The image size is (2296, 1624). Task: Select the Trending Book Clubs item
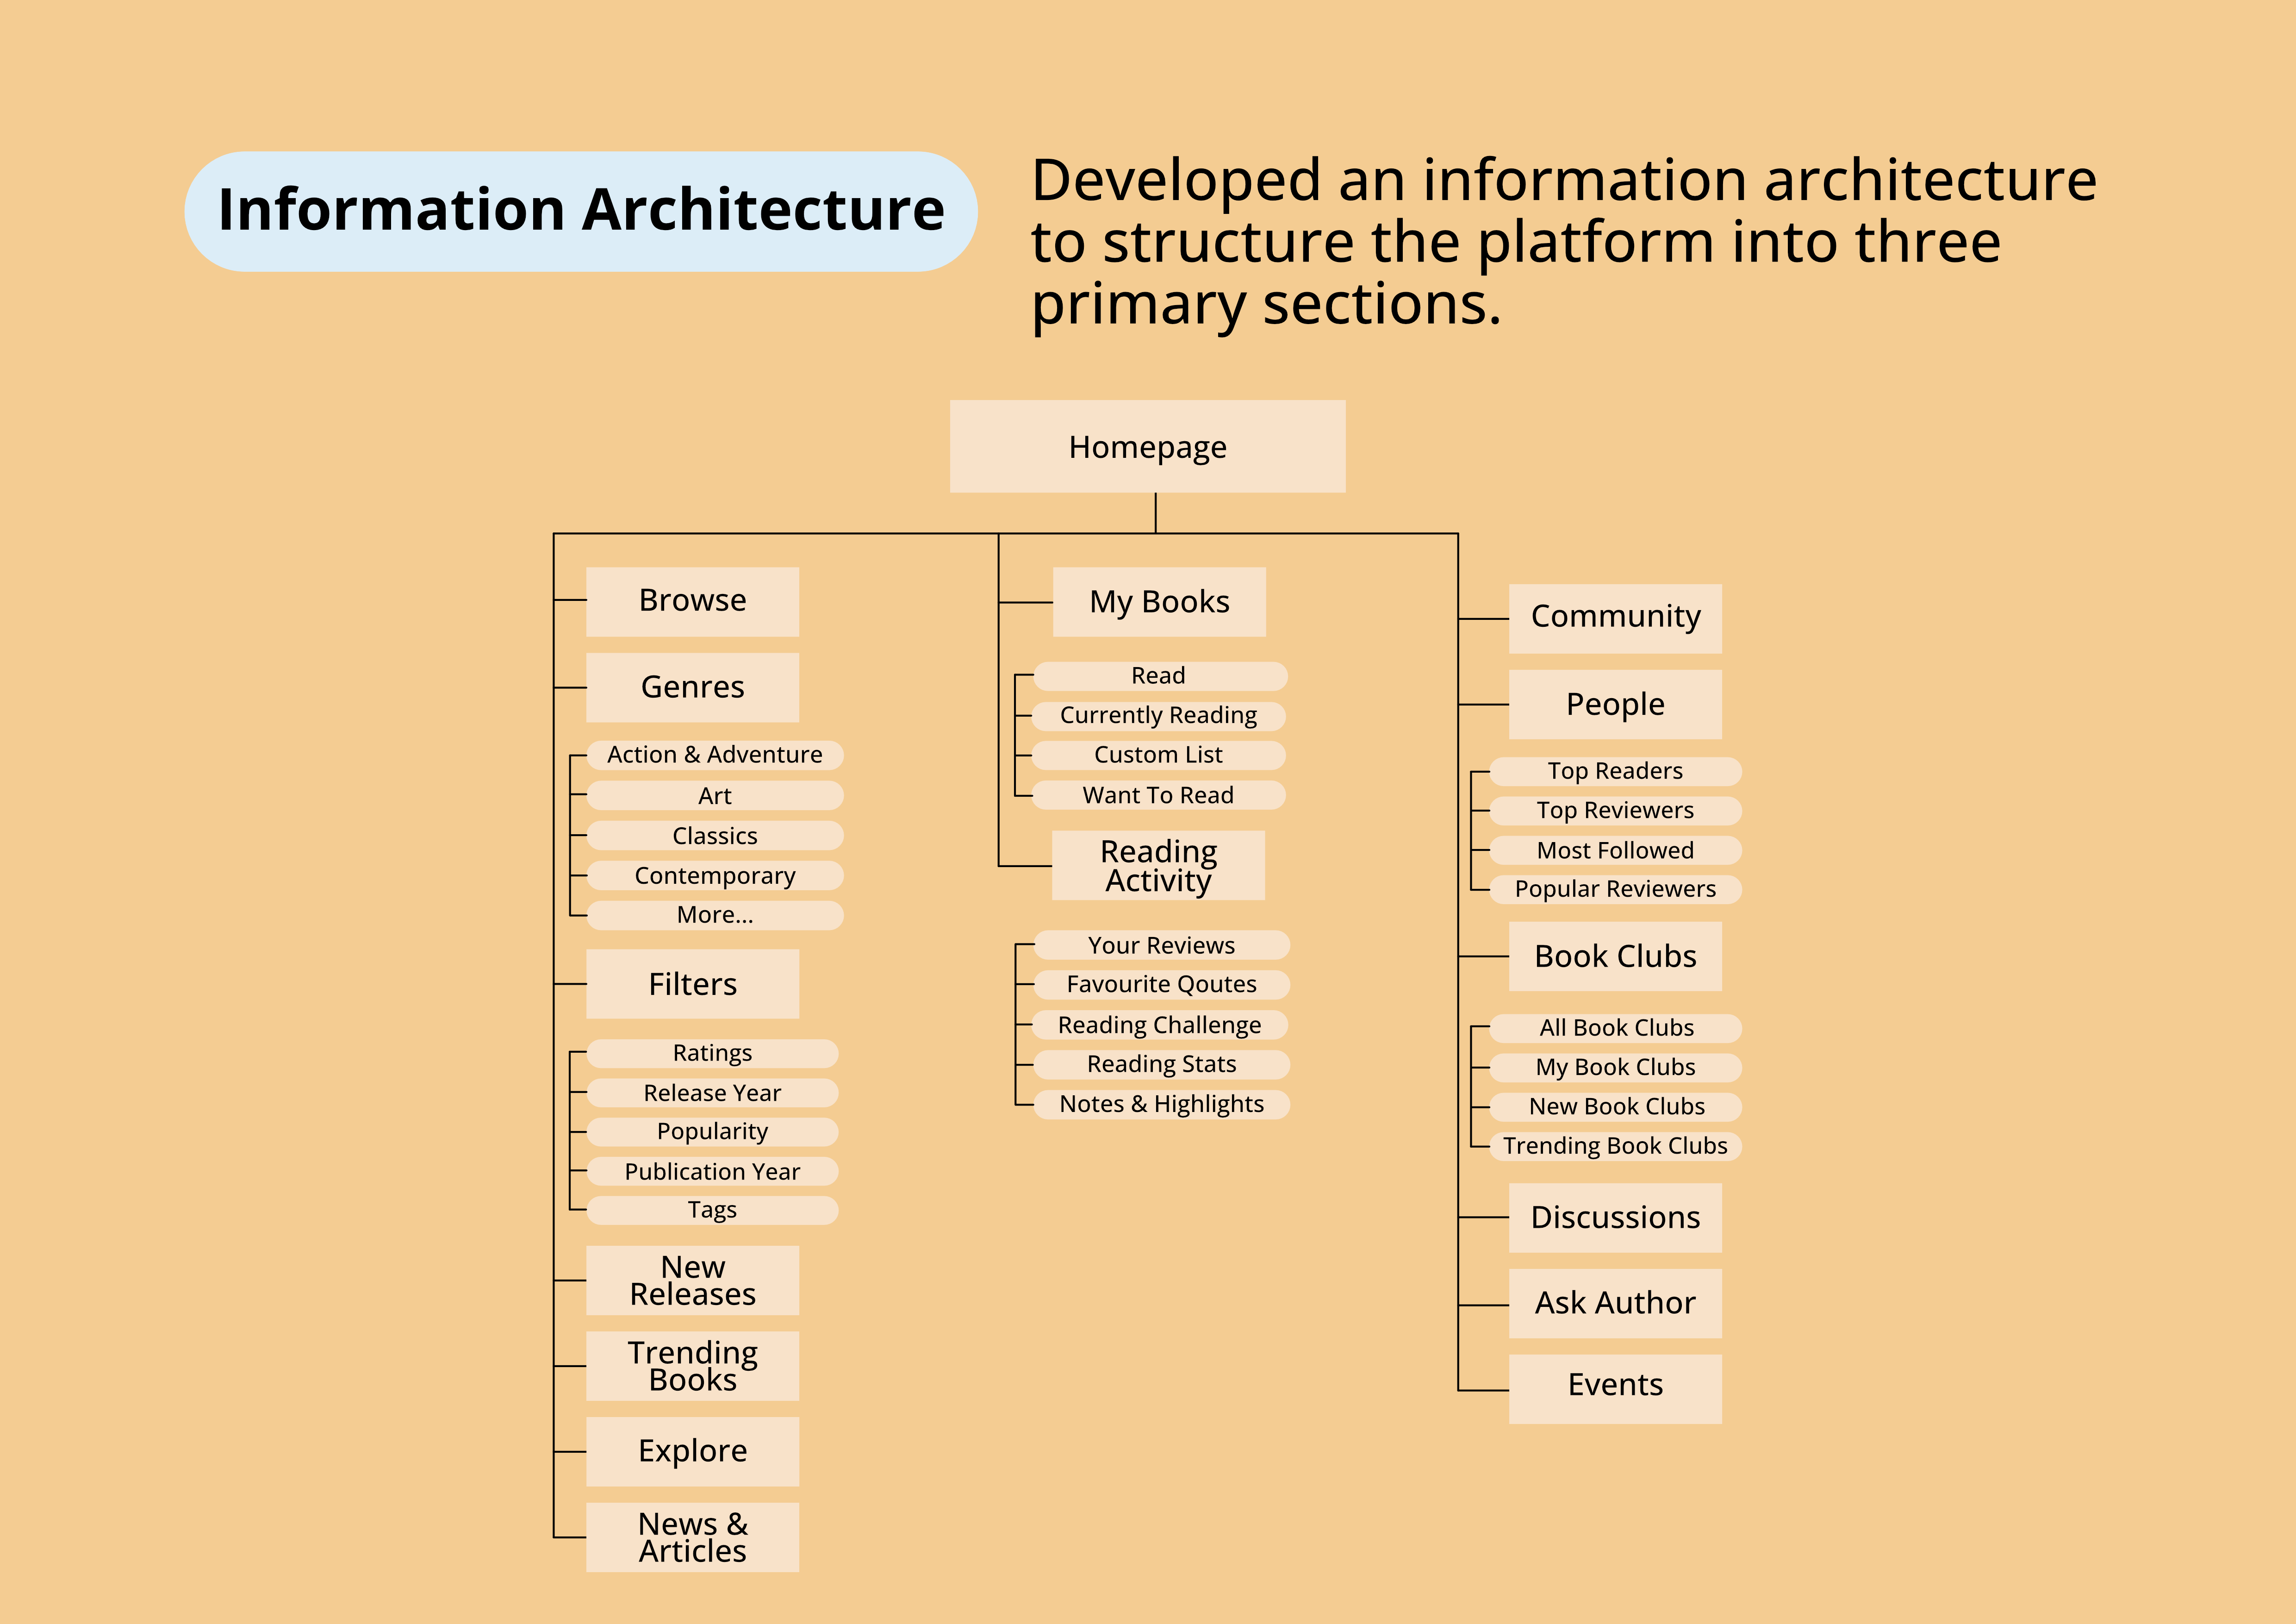click(1615, 1146)
